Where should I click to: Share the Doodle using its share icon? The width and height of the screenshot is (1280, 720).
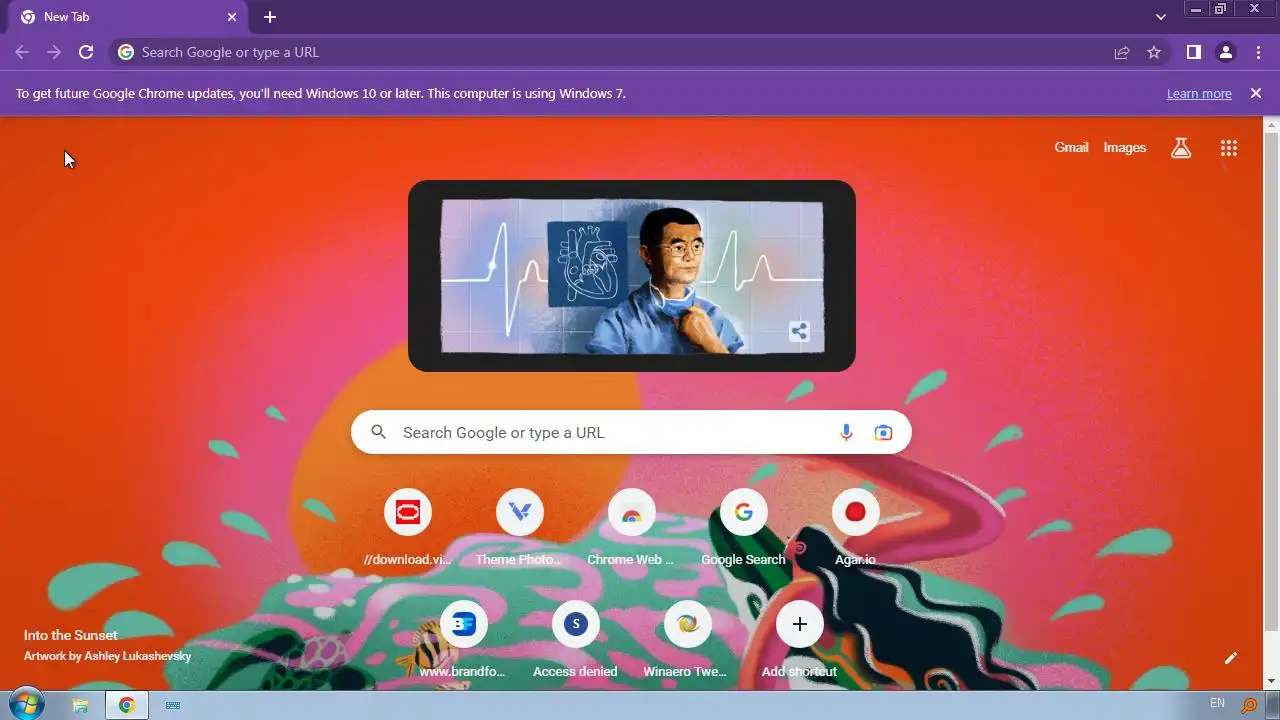(799, 332)
